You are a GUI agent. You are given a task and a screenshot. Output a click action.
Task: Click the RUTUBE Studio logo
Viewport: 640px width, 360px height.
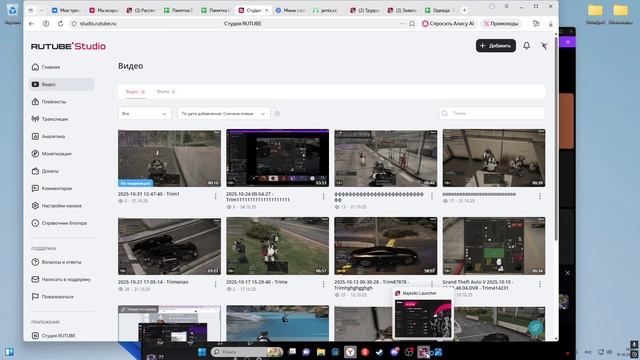tap(68, 46)
